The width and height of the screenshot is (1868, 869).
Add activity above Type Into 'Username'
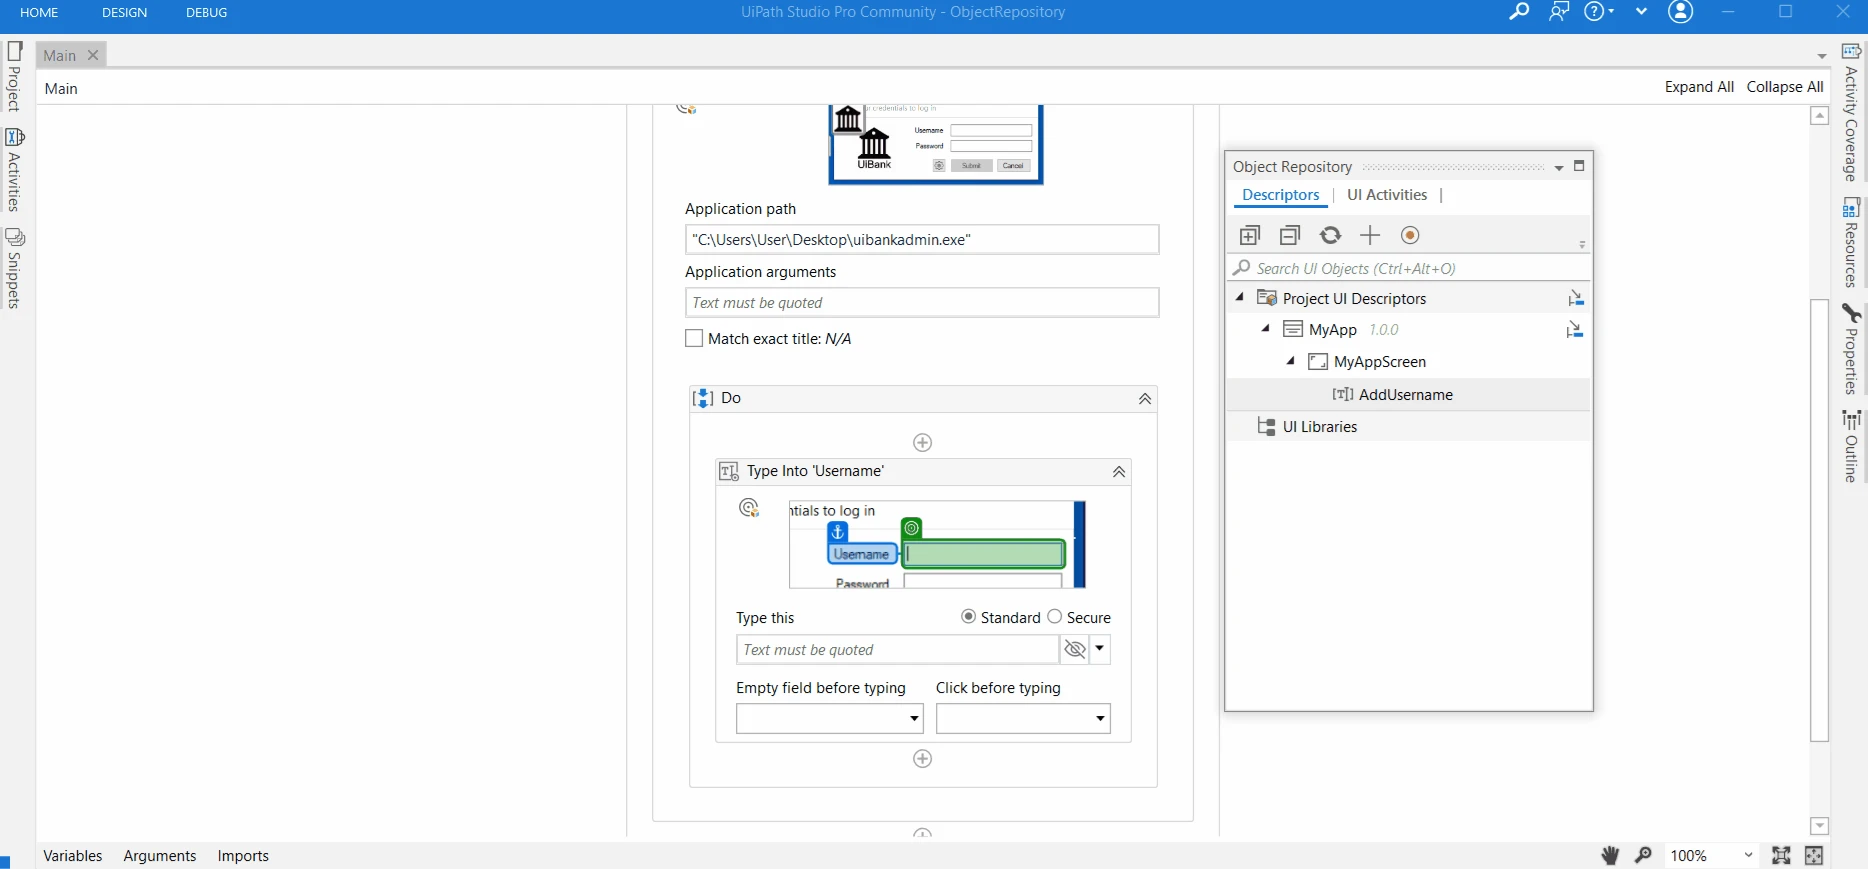click(923, 442)
